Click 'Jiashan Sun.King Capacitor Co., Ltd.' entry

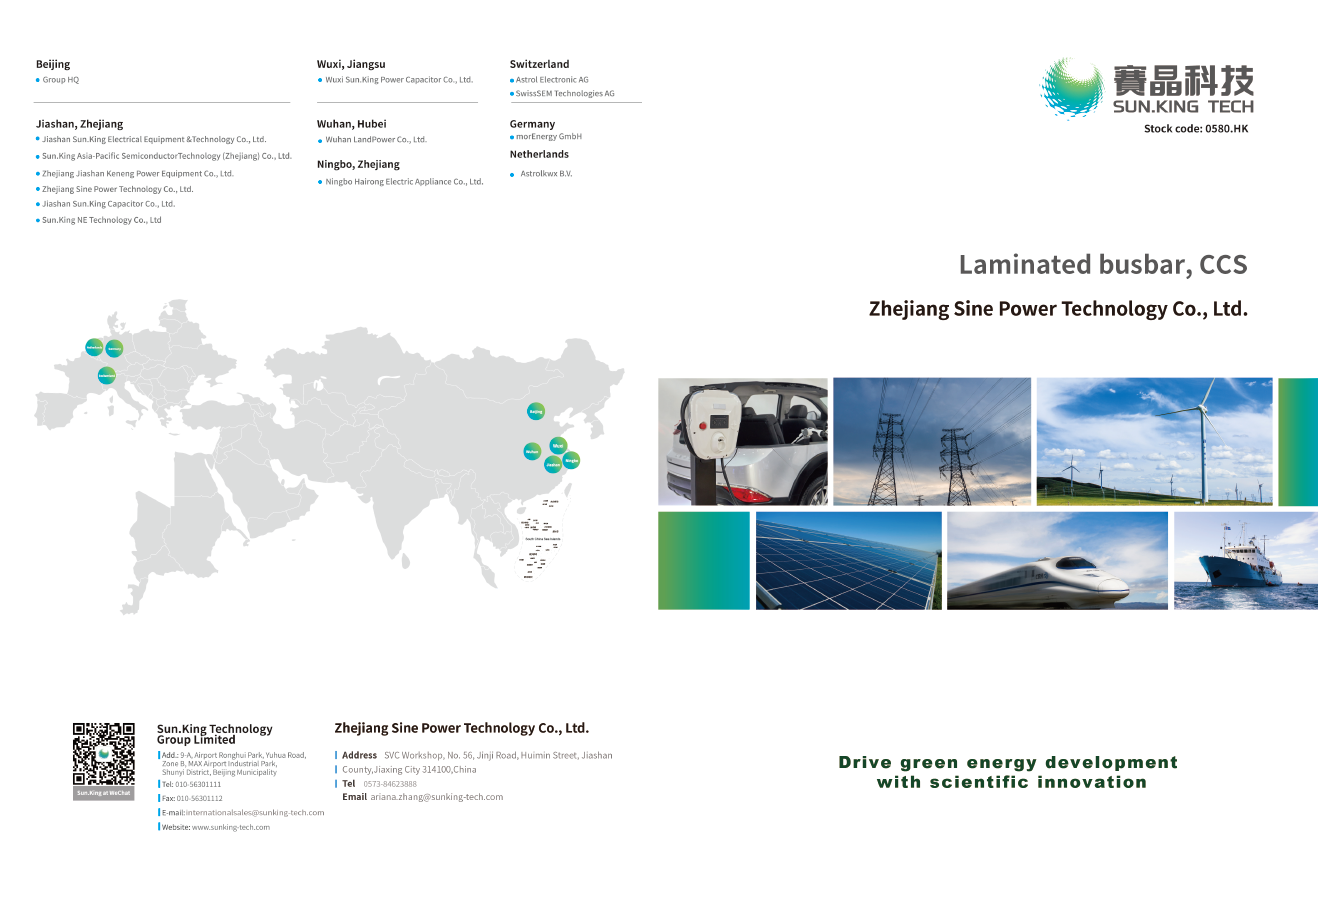(x=108, y=204)
